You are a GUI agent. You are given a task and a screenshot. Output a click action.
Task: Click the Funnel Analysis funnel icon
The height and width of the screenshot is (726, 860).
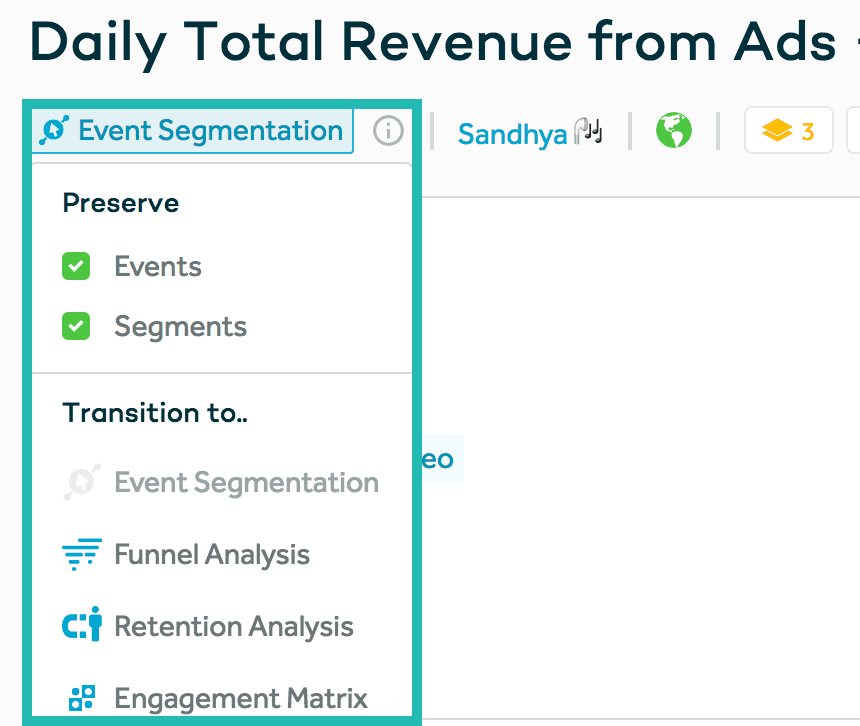[x=81, y=555]
